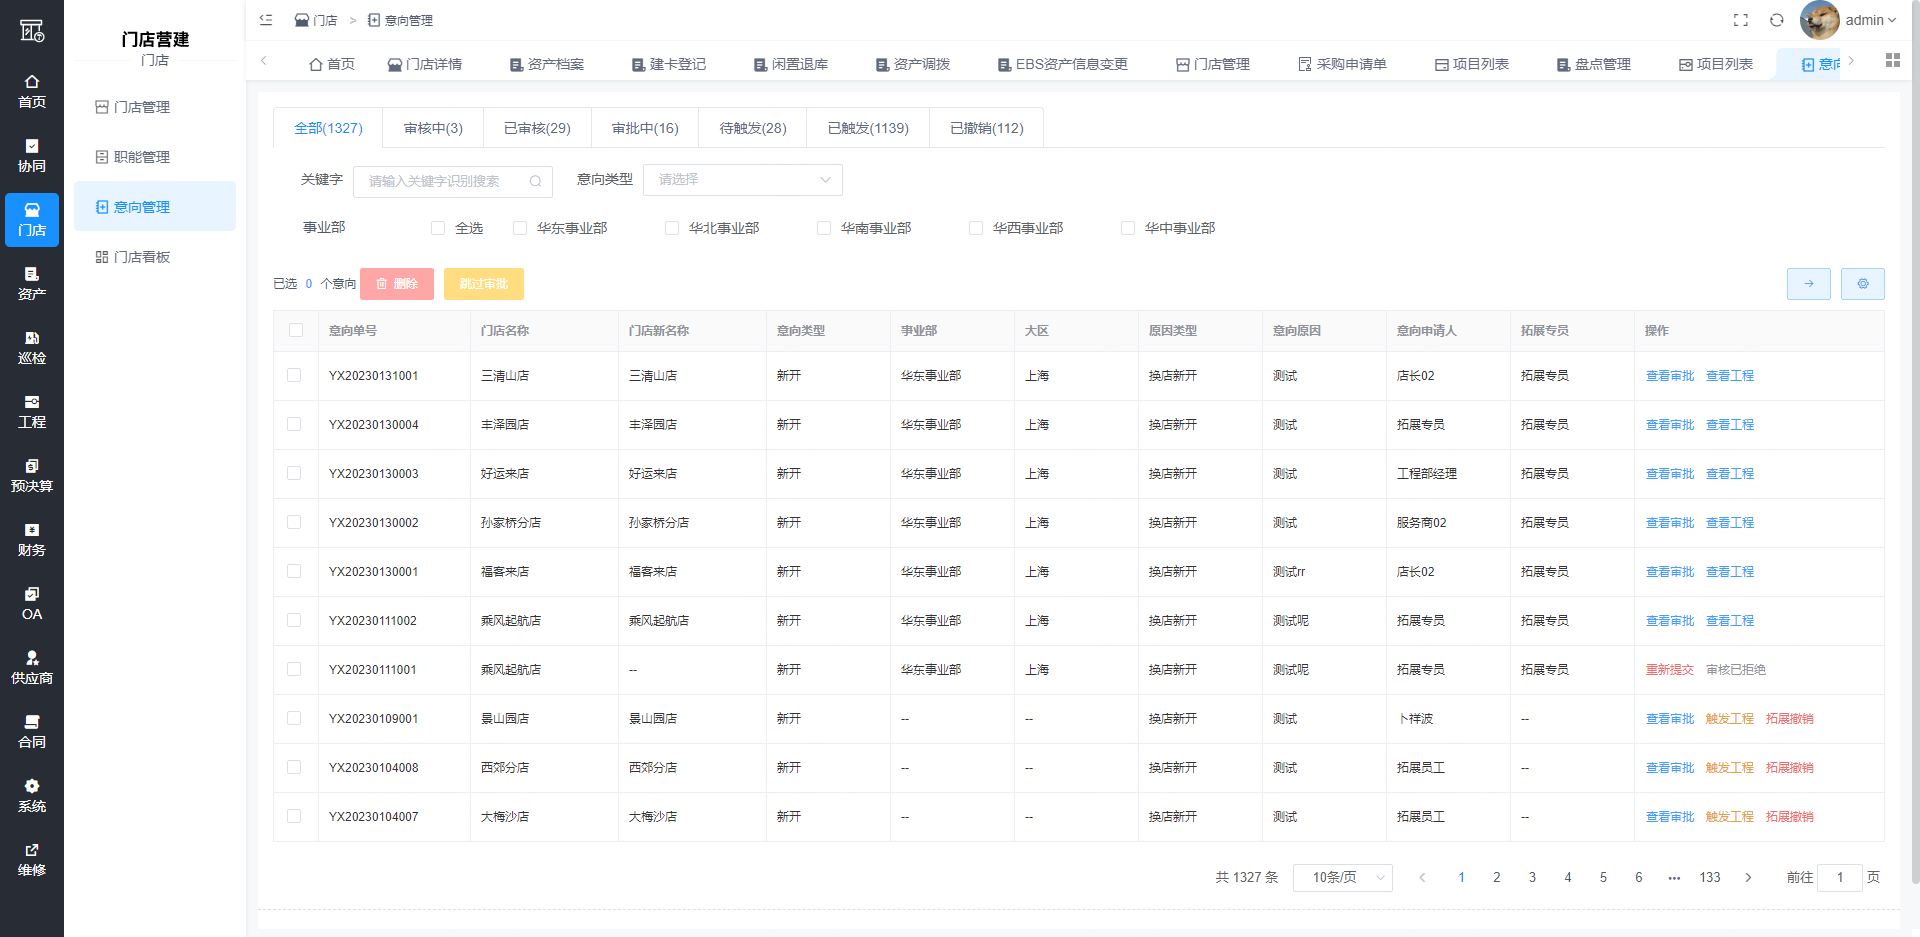Open the 巡检 sidebar icon

tap(32, 347)
